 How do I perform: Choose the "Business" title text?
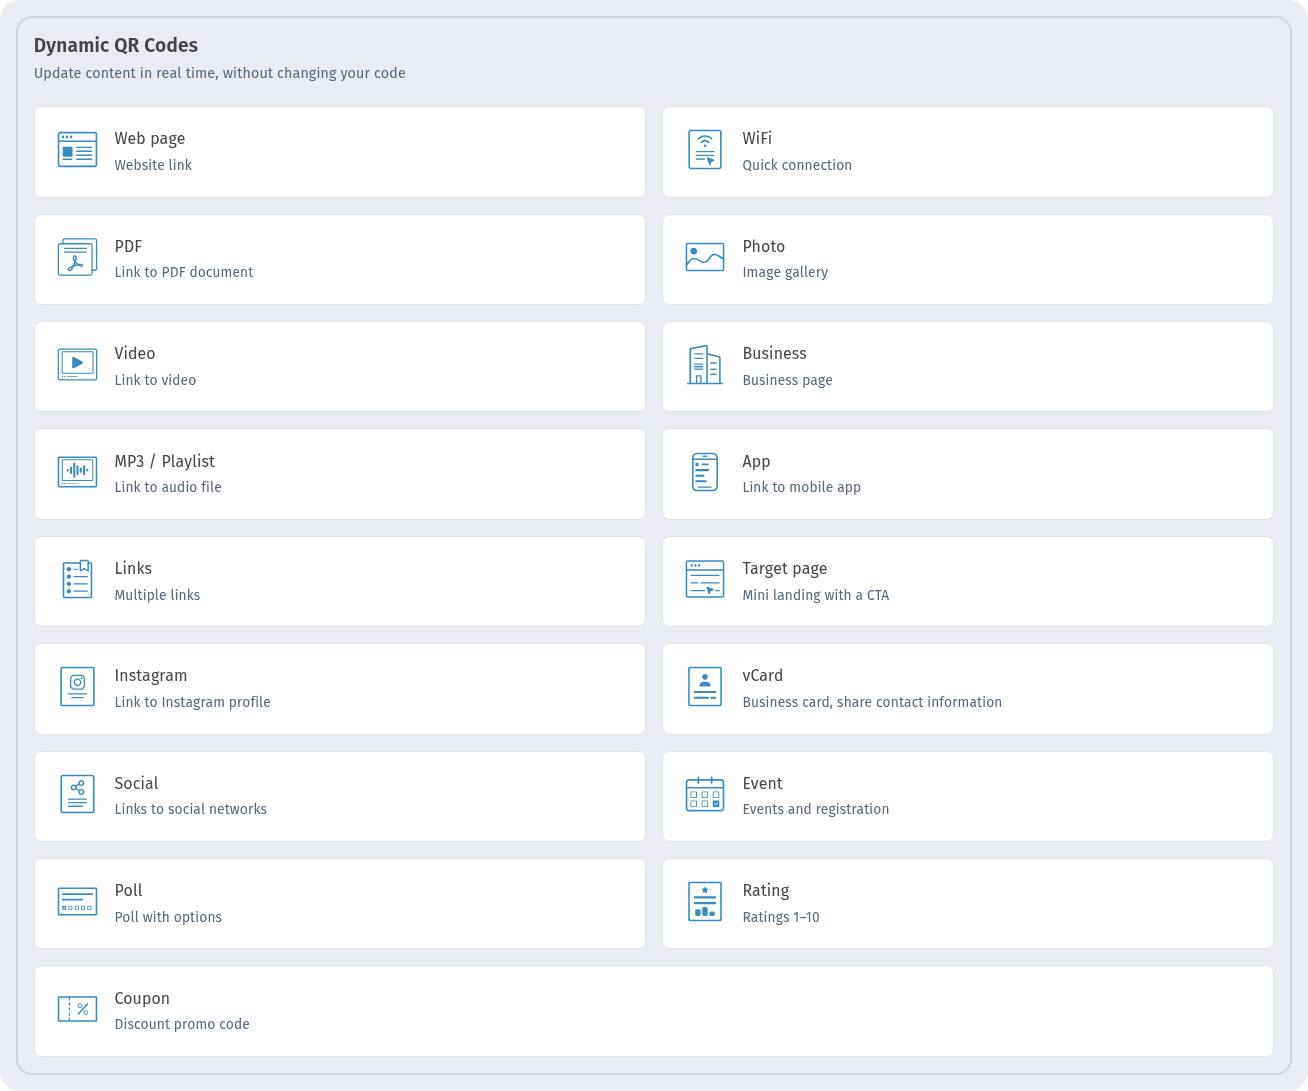[775, 353]
